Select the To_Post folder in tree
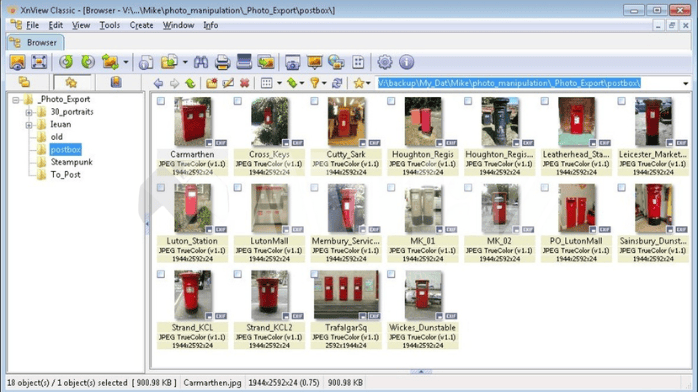 [x=65, y=174]
